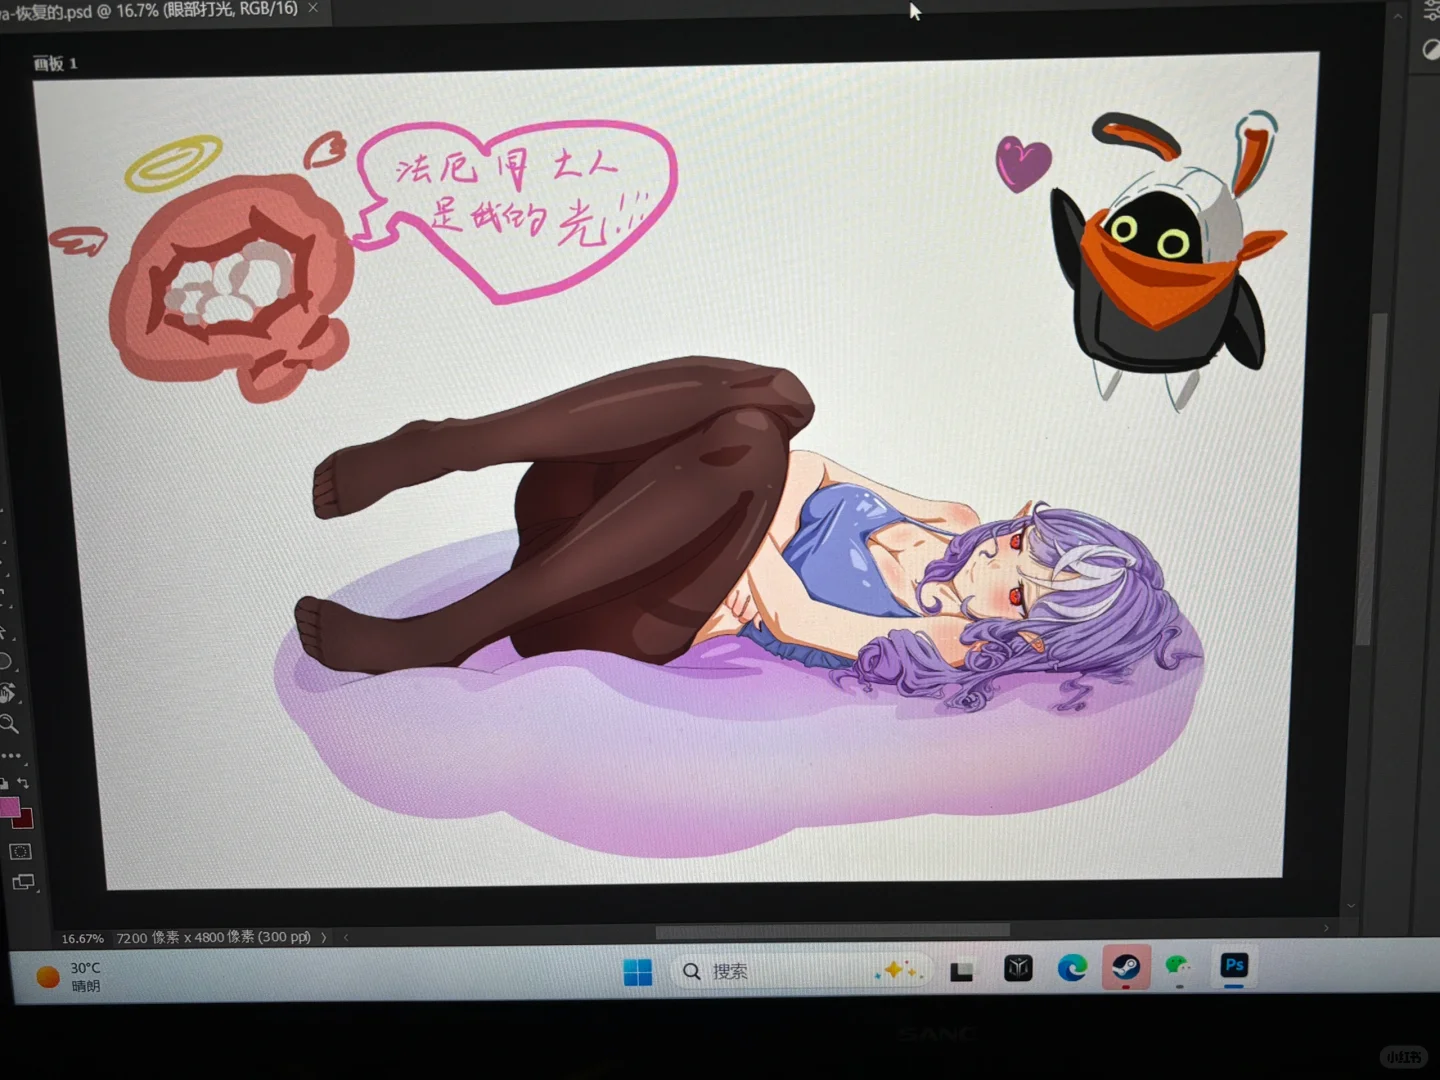The width and height of the screenshot is (1440, 1080).
Task: Click the vertical scroll down arrow
Action: click(x=1351, y=905)
